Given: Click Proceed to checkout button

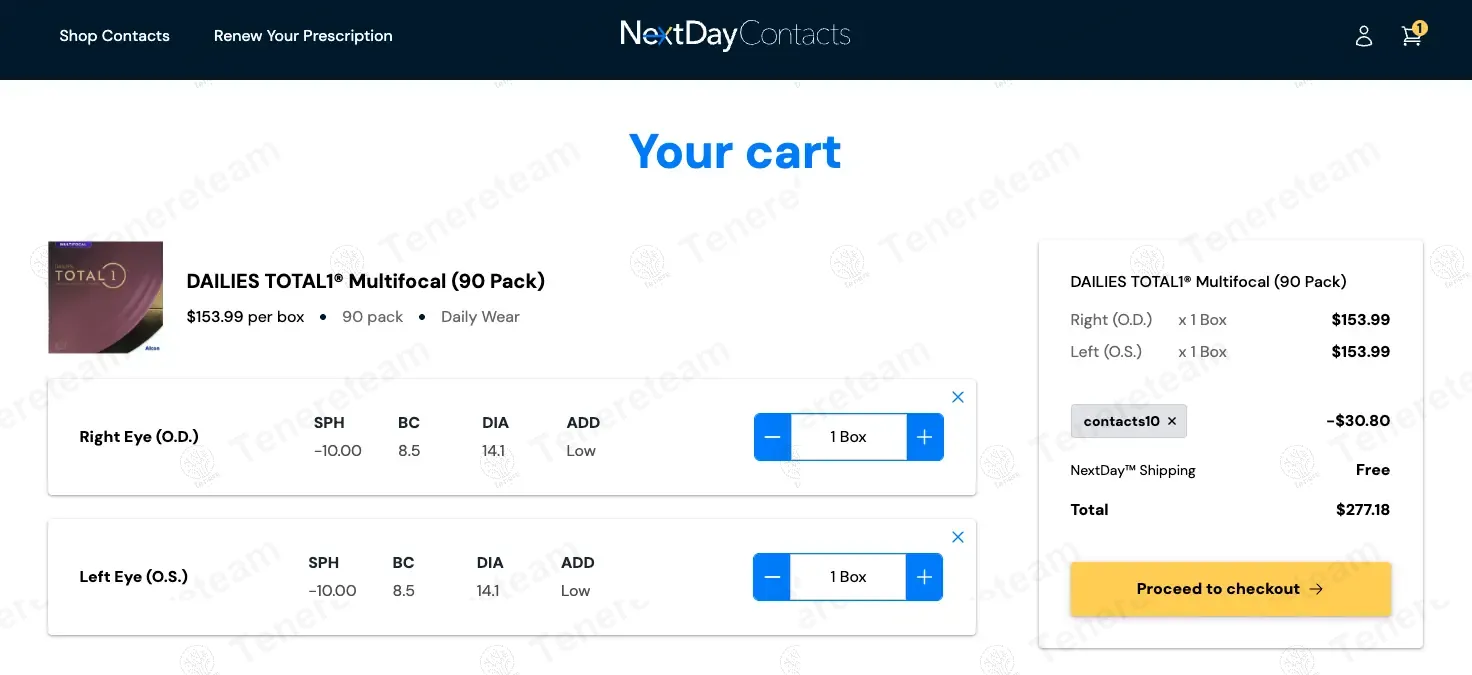Looking at the screenshot, I should pos(1230,589).
